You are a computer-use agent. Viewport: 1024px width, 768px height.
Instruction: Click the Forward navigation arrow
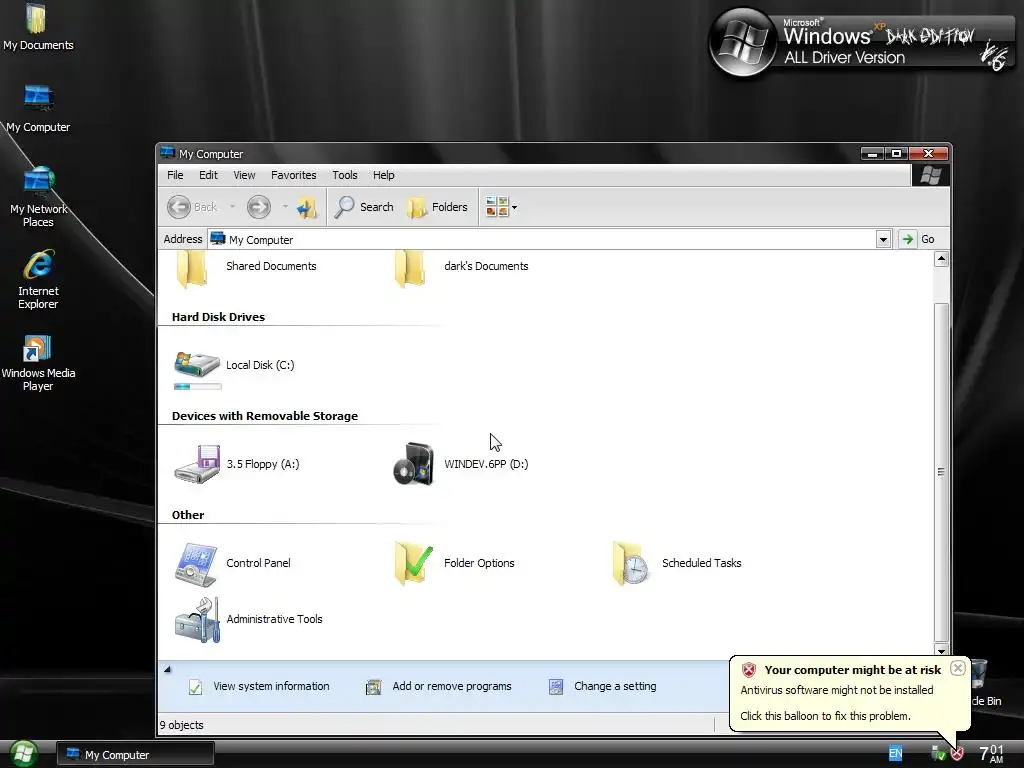259,207
